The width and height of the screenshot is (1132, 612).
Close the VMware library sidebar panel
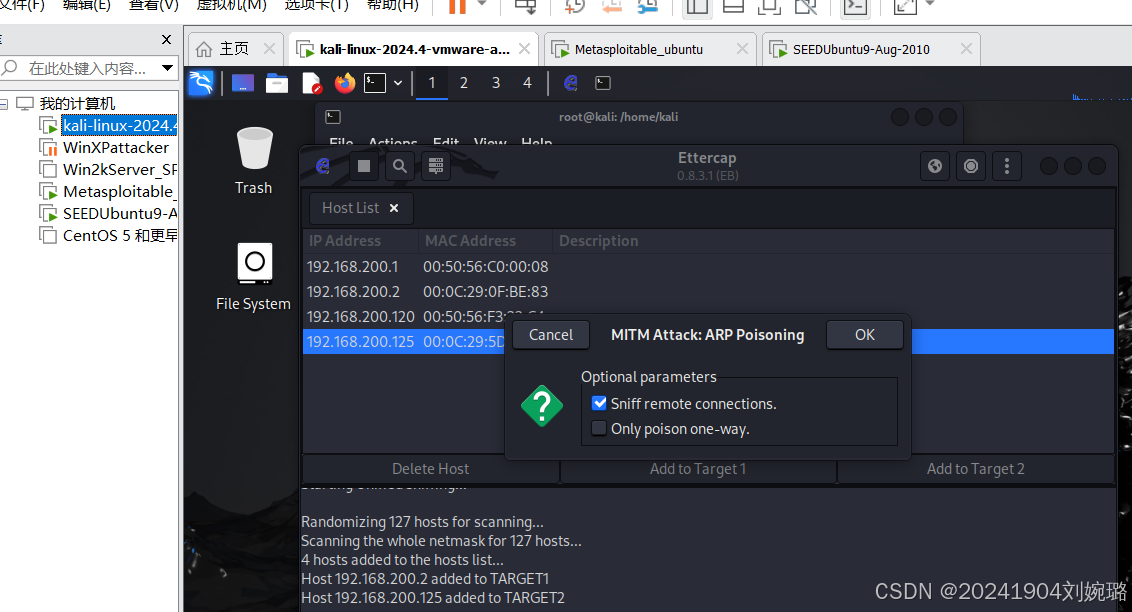coord(167,40)
